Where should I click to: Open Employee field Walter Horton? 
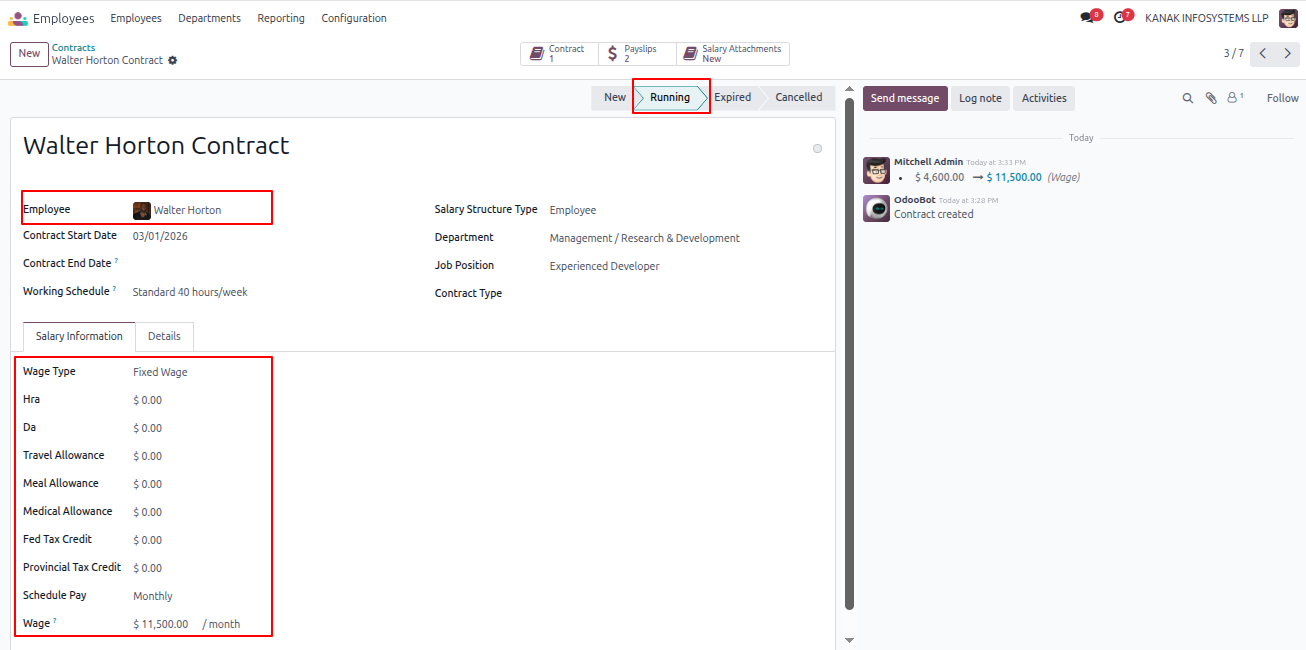[x=187, y=210]
